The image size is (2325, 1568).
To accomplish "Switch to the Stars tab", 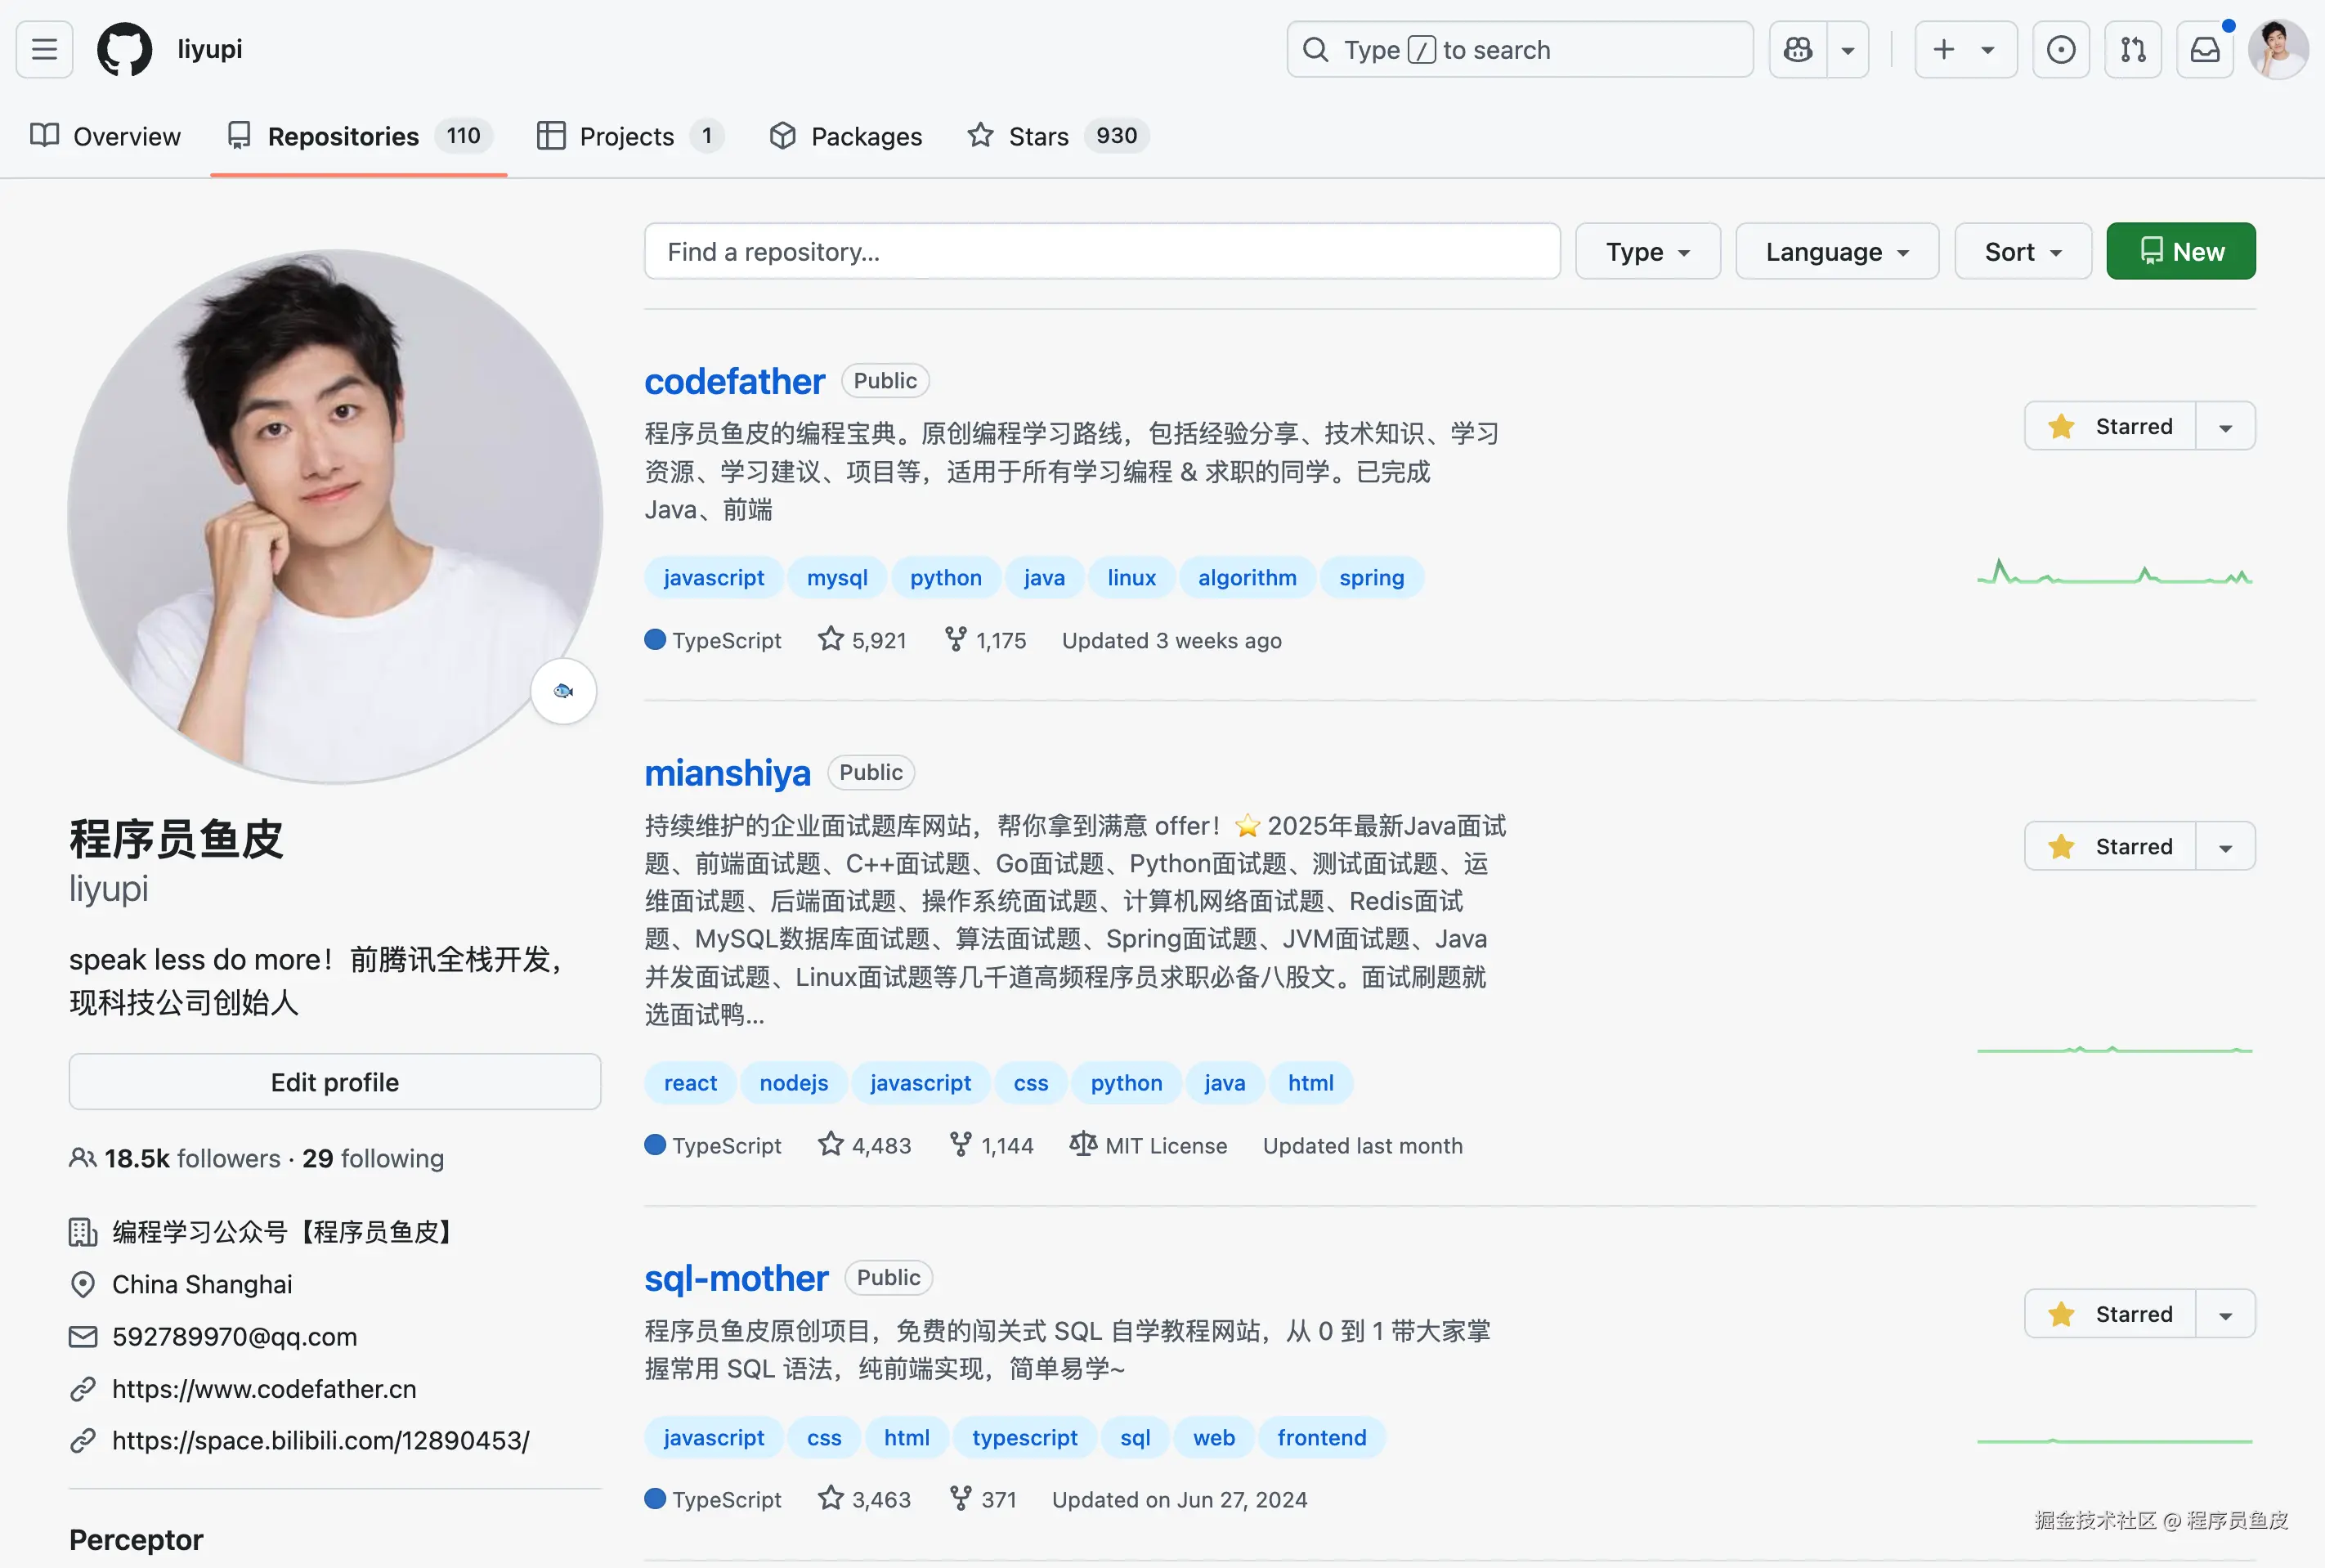I will tap(1057, 136).
